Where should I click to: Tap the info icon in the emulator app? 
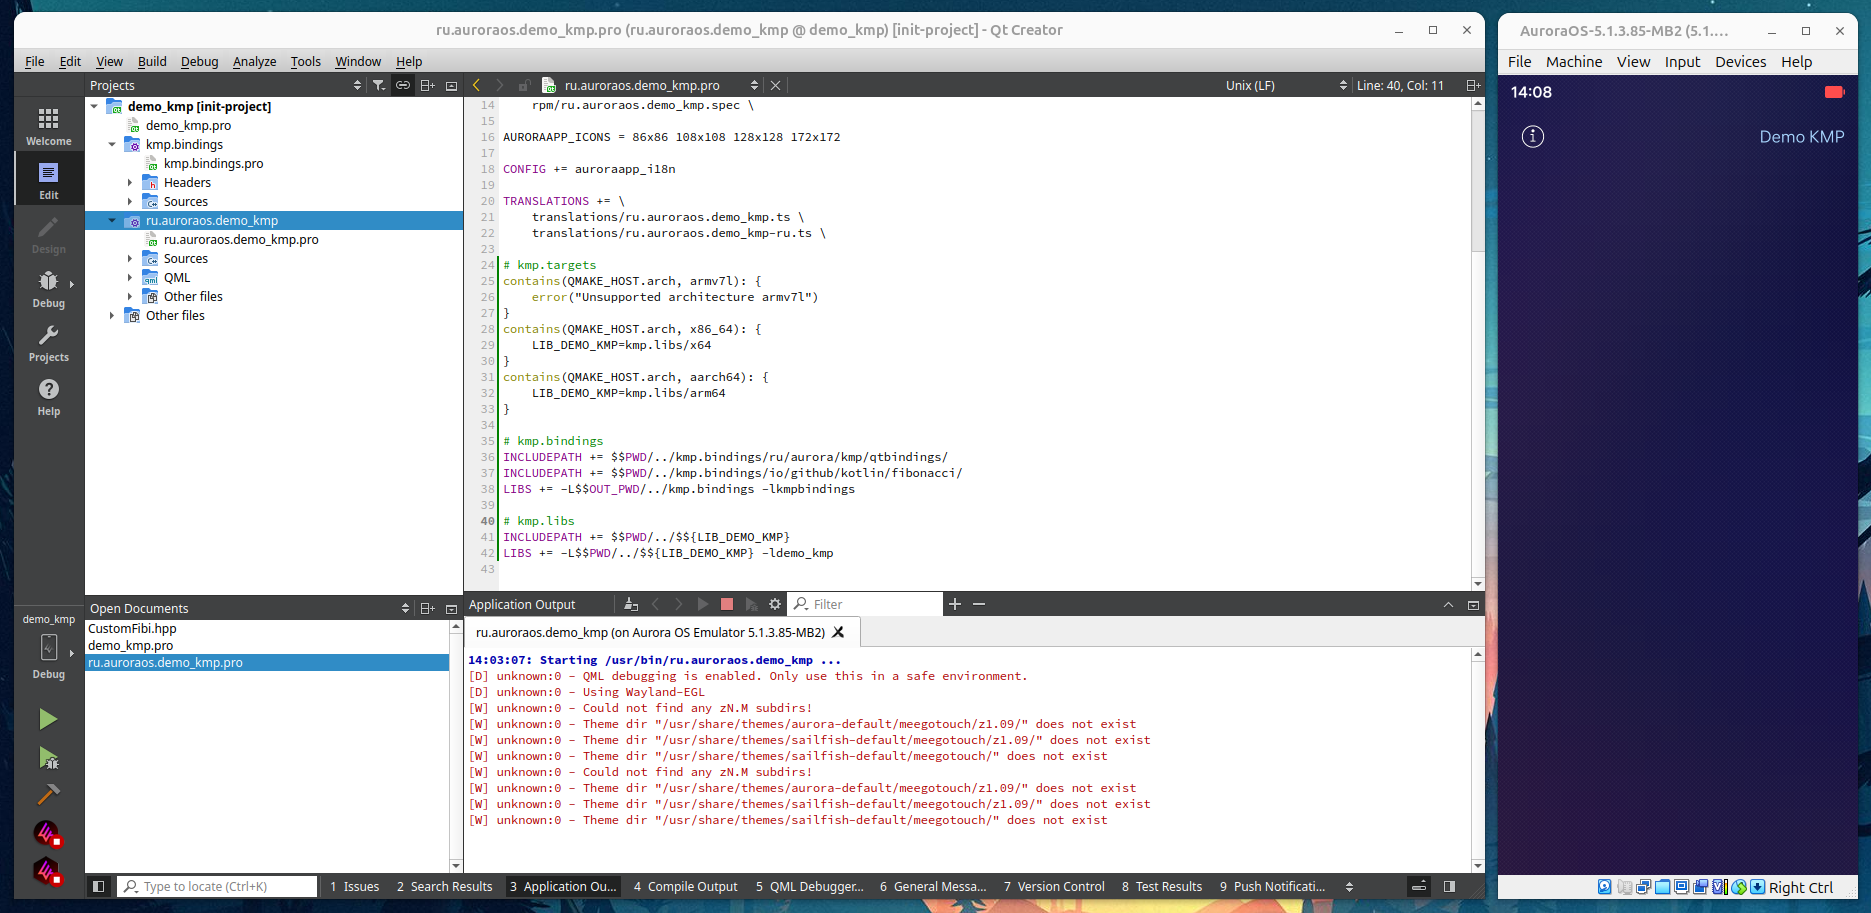[x=1532, y=137]
